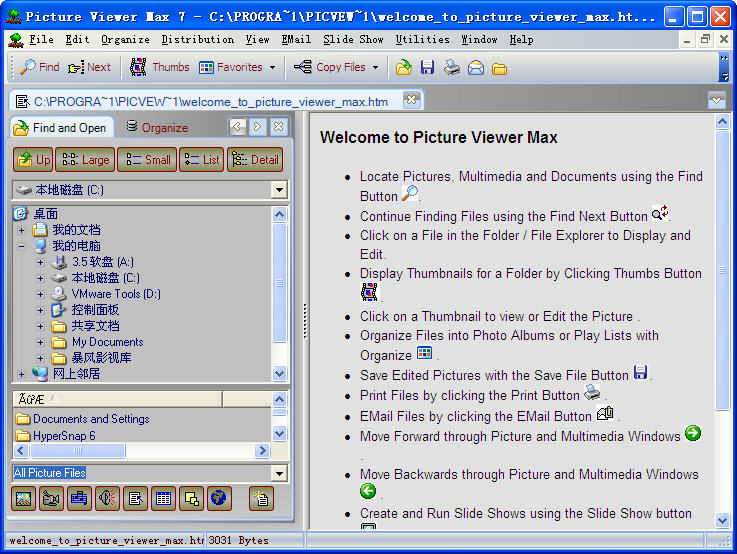Expand the 网上邻居 tree node
Image resolution: width=737 pixels, height=554 pixels.
(x=21, y=374)
